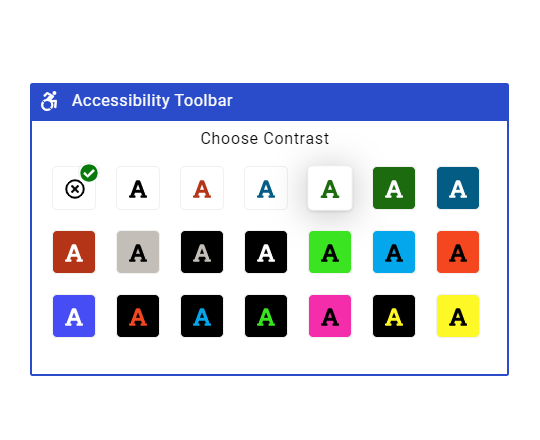This screenshot has height=440, width=540.
Task: Choose black text on white contrast
Action: coord(138,188)
